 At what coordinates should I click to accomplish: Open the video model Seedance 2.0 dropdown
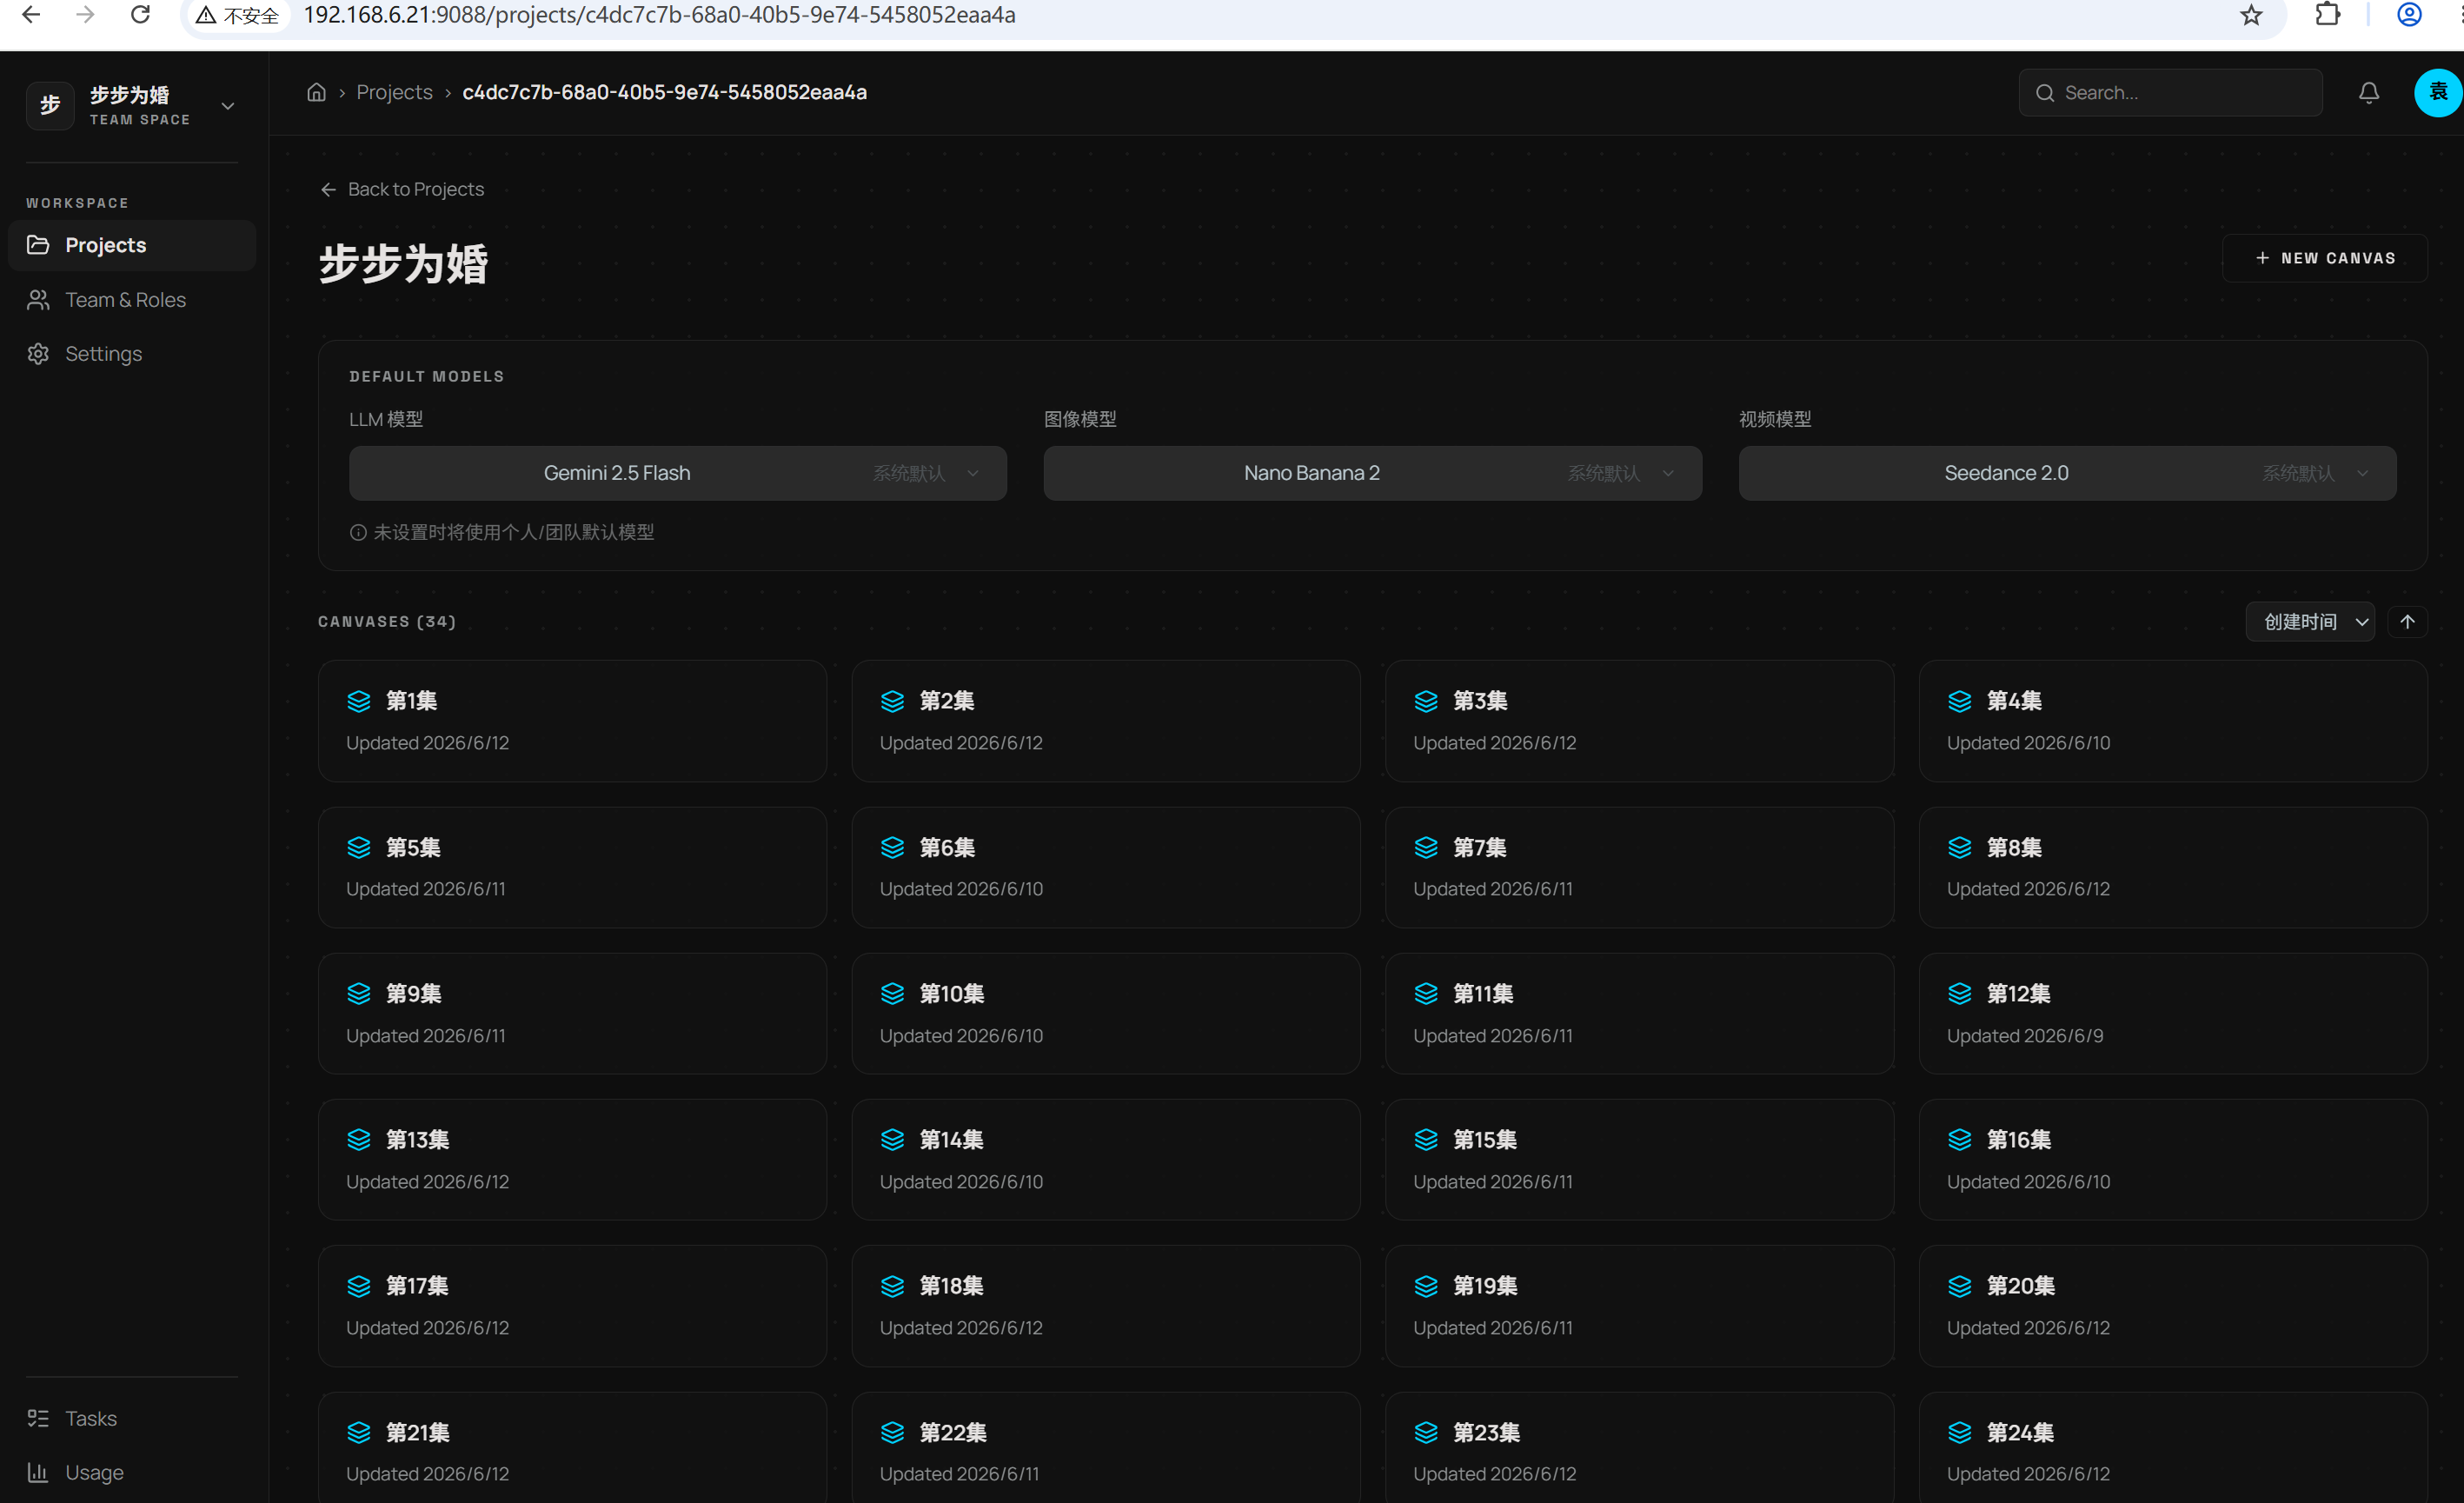coord(2067,473)
